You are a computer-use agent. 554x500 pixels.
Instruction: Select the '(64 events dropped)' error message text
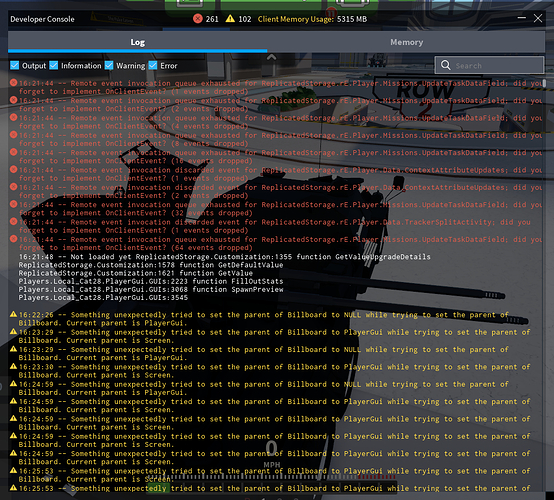[x=280, y=243]
